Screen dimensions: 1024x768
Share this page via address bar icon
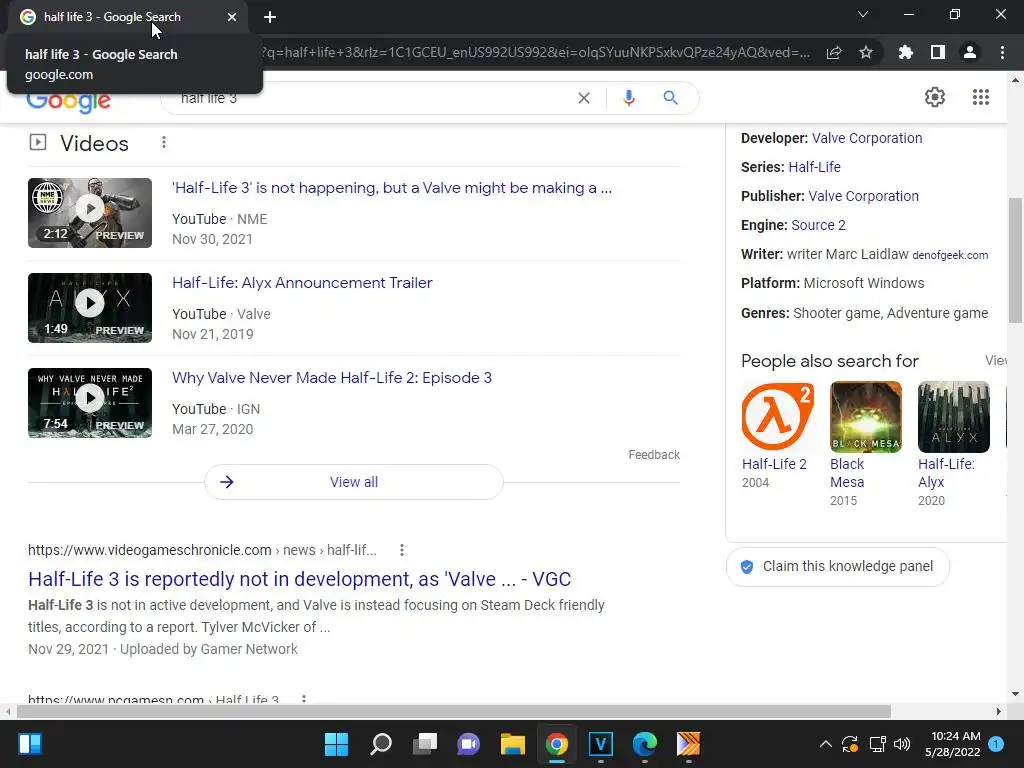[x=834, y=53]
